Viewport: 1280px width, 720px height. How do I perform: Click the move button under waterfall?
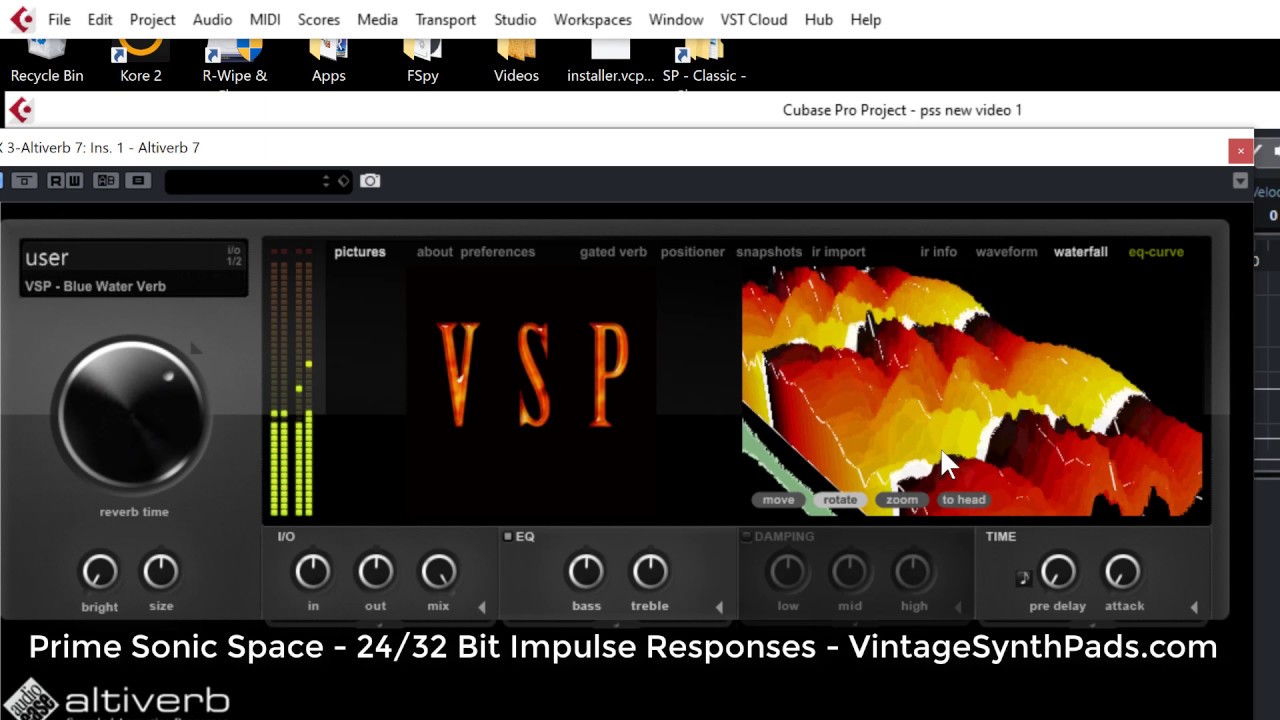pos(778,500)
